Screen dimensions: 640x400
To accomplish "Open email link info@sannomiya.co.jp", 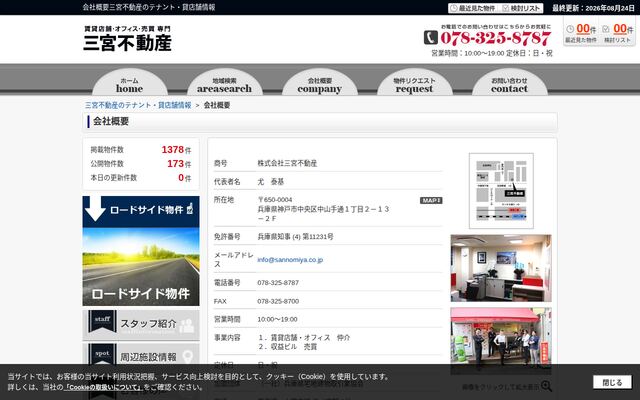I will pos(290,260).
